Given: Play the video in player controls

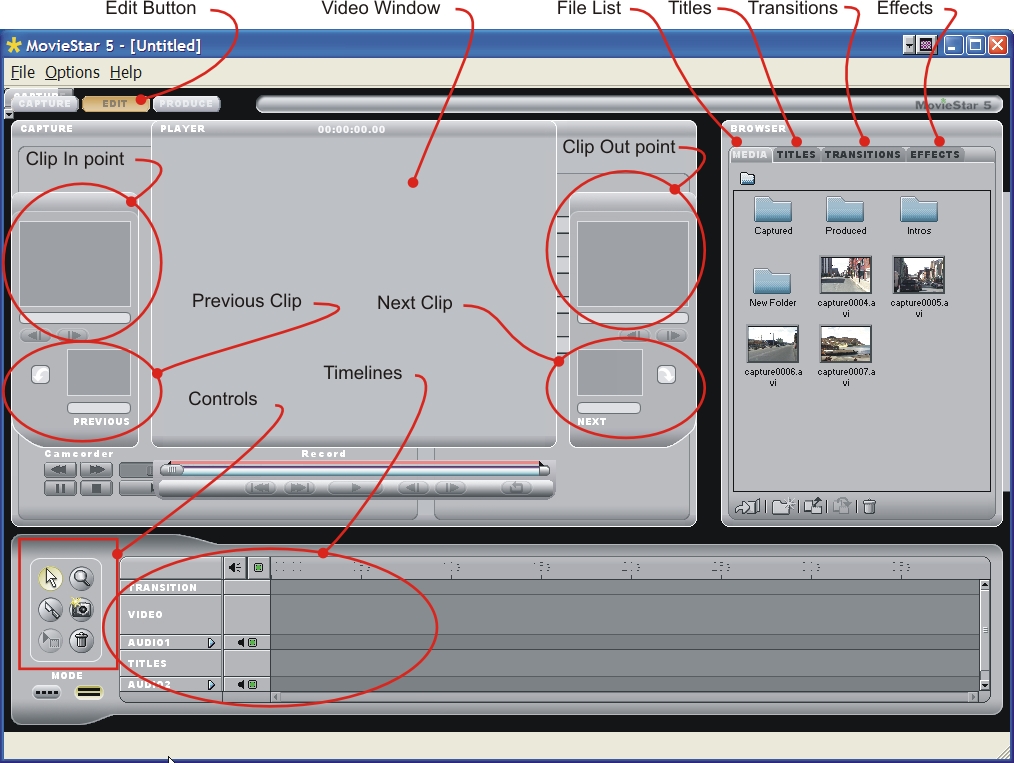Looking at the screenshot, I should click(x=355, y=488).
